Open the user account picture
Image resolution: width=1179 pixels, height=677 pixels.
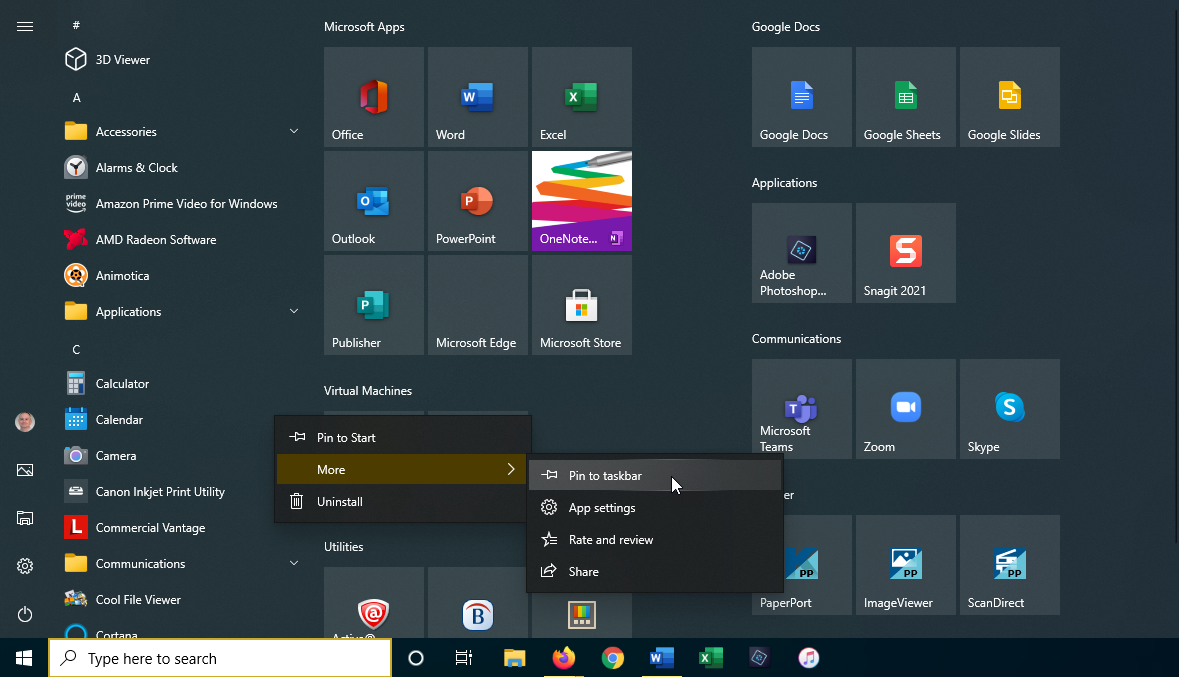(25, 422)
